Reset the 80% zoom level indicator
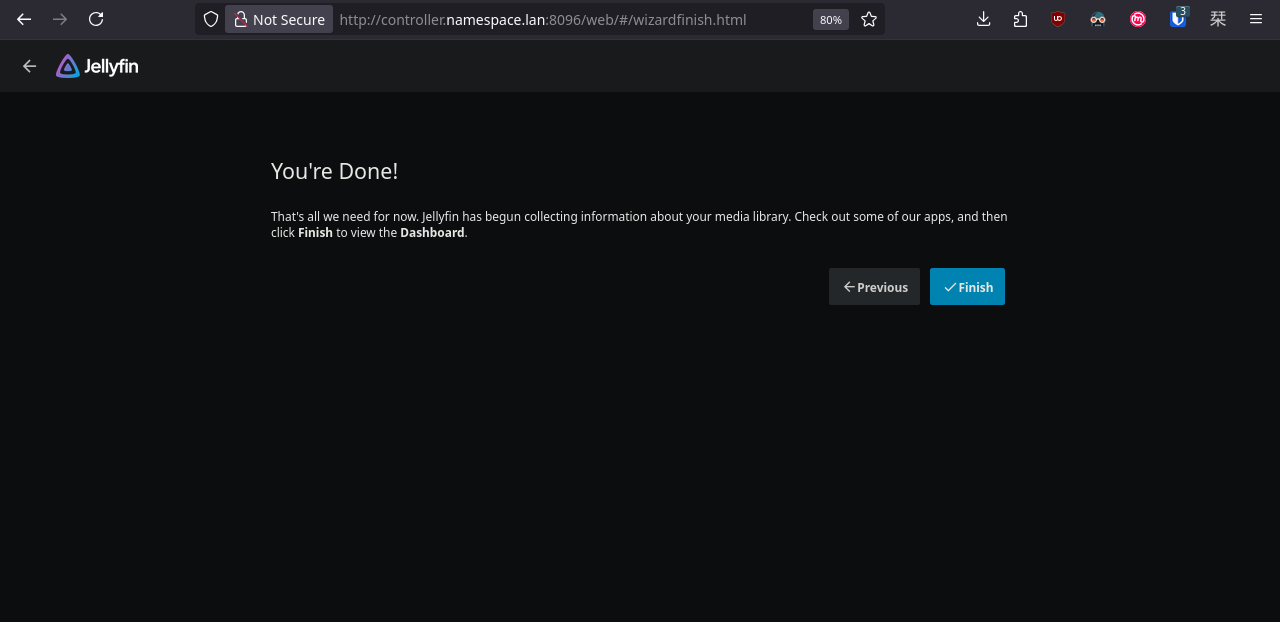Screen dimensions: 1280x622 click(831, 19)
